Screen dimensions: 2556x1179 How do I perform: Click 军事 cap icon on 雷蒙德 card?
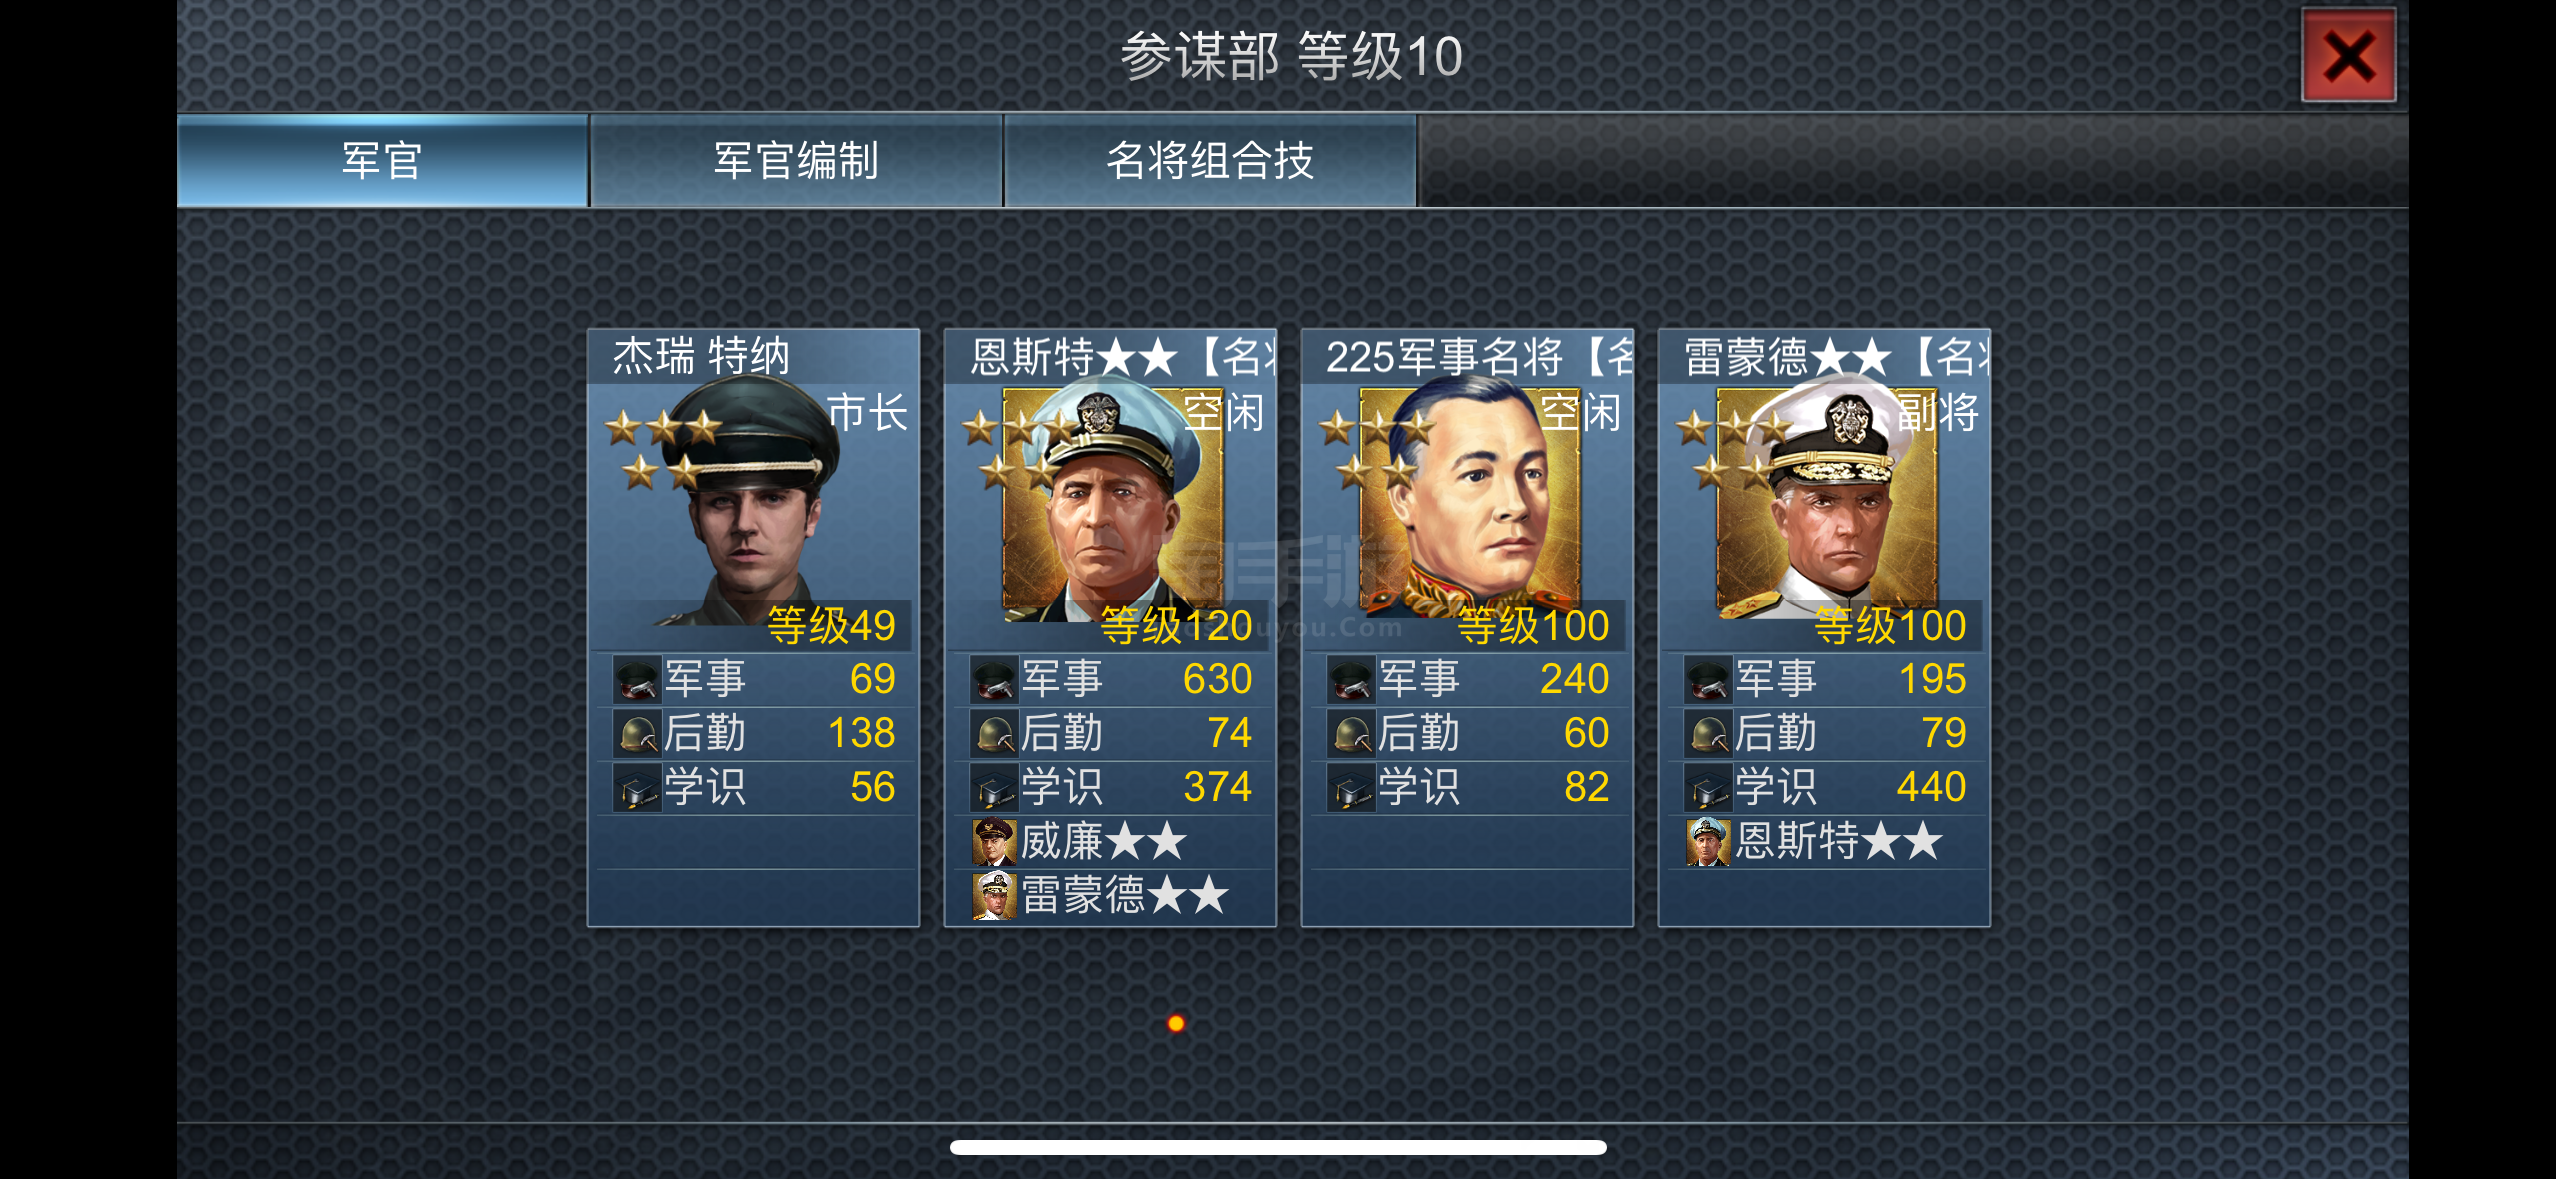(x=1708, y=680)
